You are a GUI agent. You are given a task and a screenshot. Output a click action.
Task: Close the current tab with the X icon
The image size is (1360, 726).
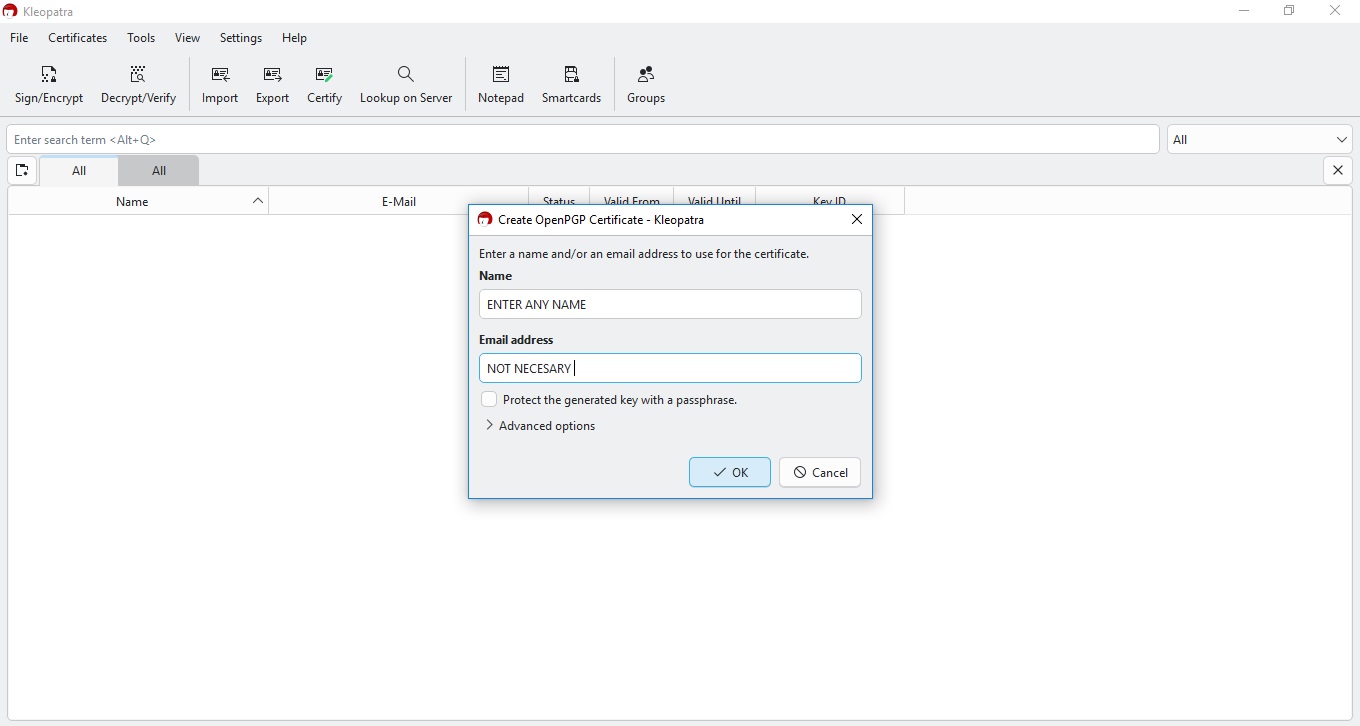1338,171
